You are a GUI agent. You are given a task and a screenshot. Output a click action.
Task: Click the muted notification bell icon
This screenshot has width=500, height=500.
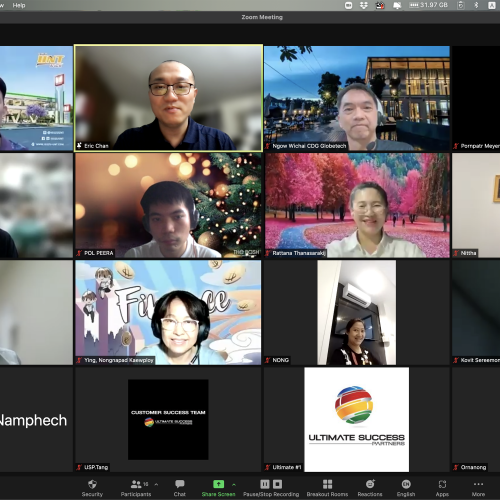397,5
